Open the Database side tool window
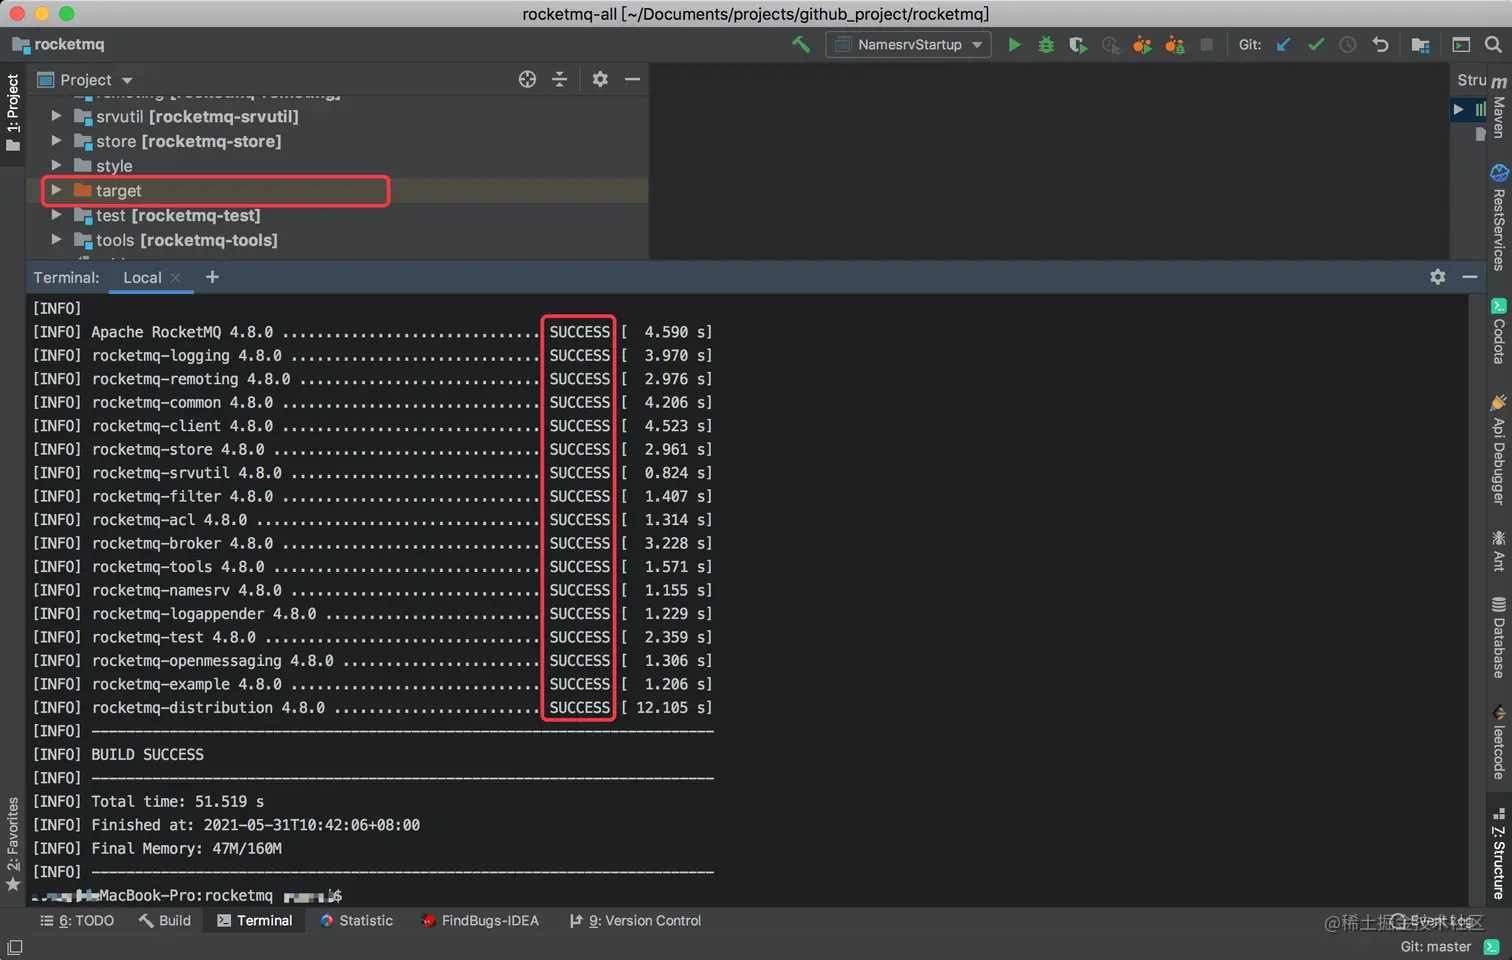 pyautogui.click(x=1498, y=637)
